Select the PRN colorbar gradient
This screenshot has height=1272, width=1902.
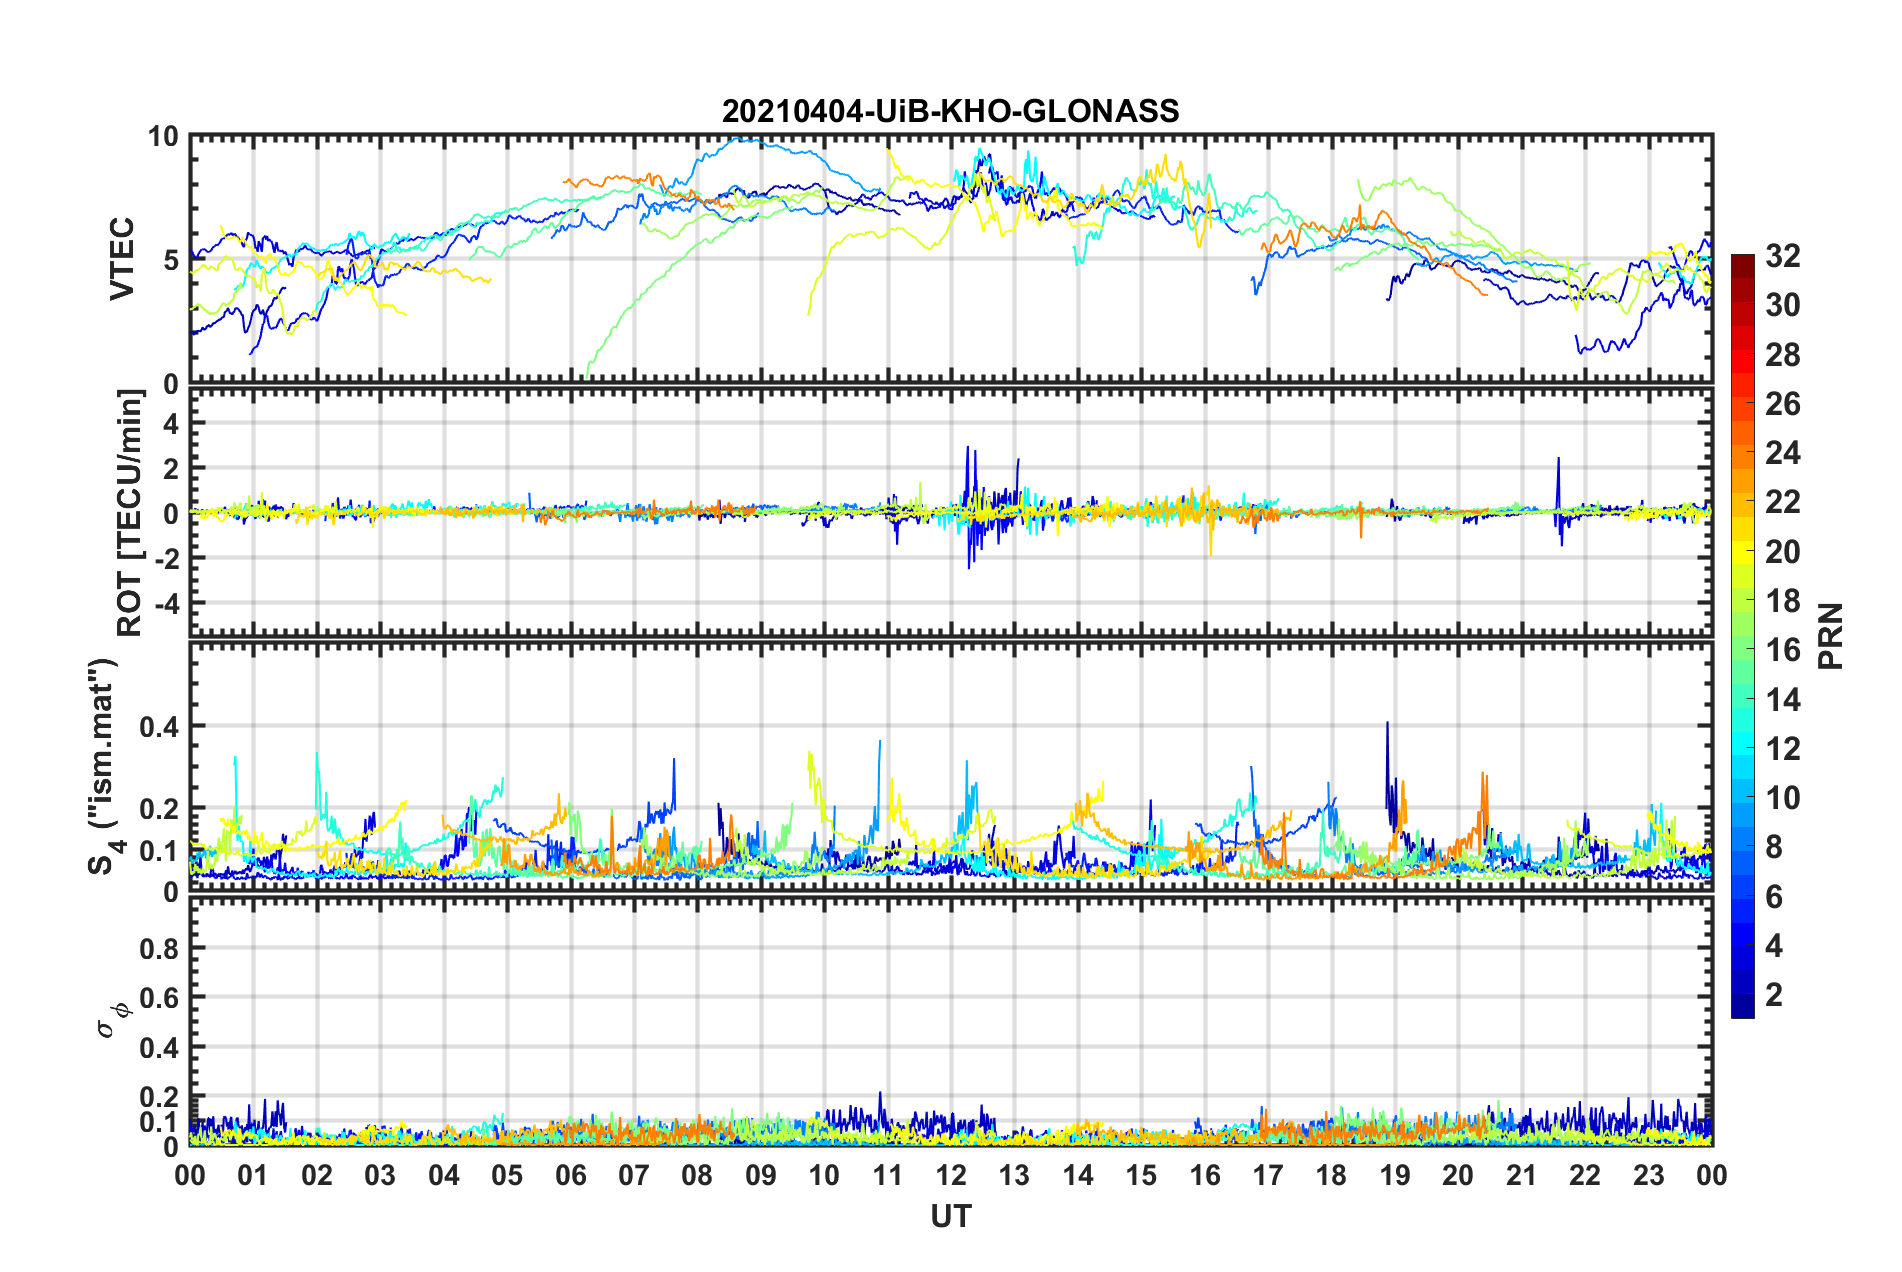tap(1742, 636)
